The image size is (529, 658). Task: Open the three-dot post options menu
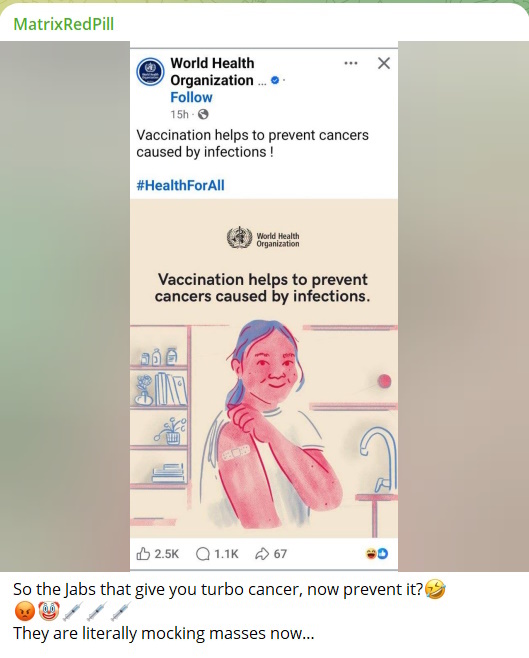351,63
